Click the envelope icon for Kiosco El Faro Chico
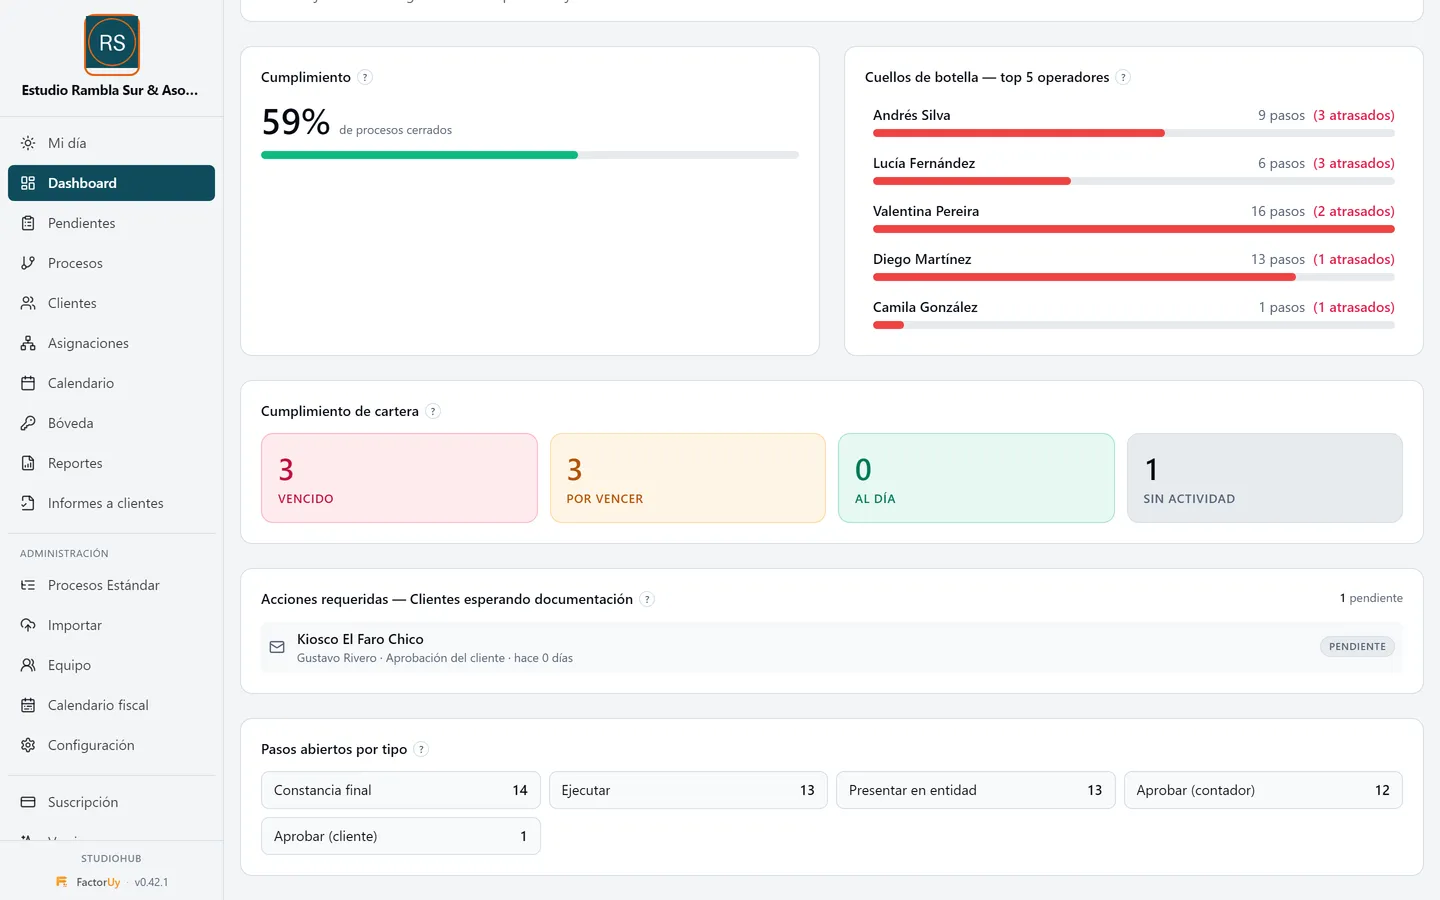This screenshot has height=900, width=1440. click(277, 647)
